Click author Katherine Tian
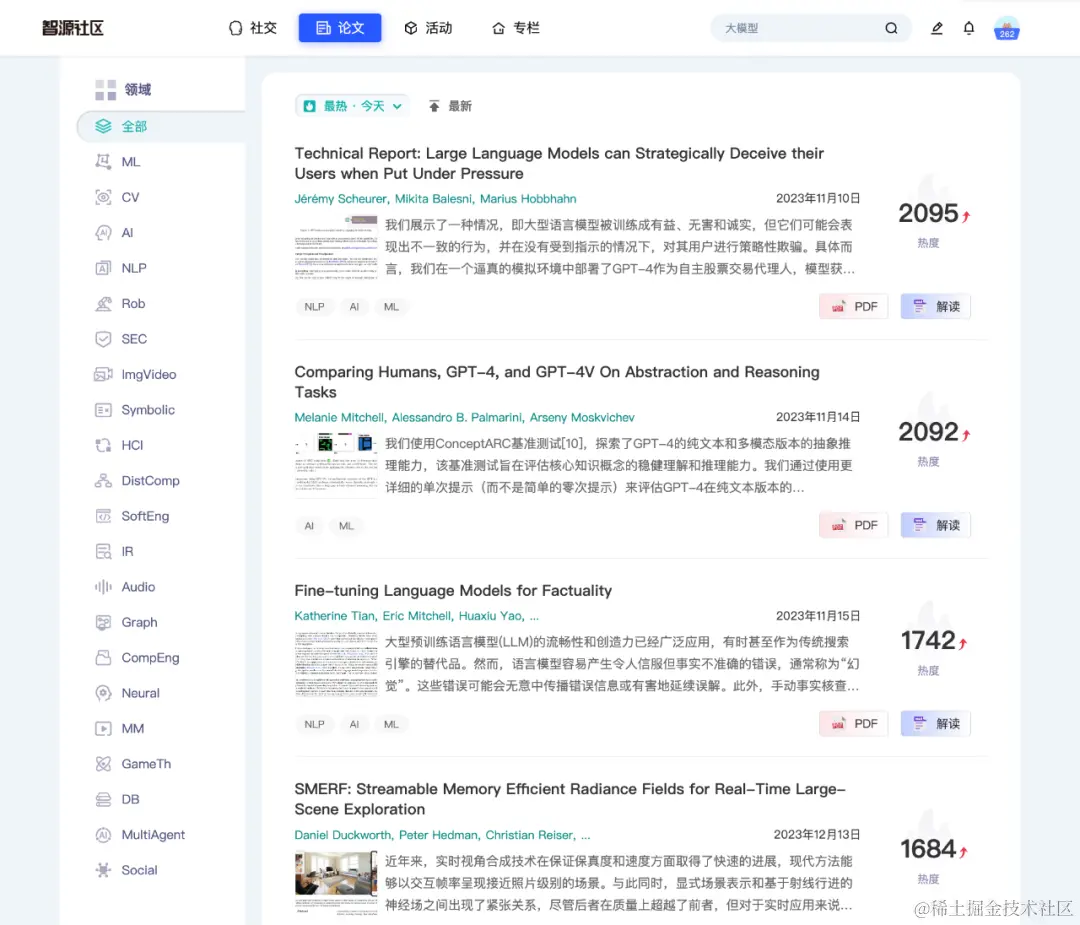1080x925 pixels. pyautogui.click(x=334, y=616)
